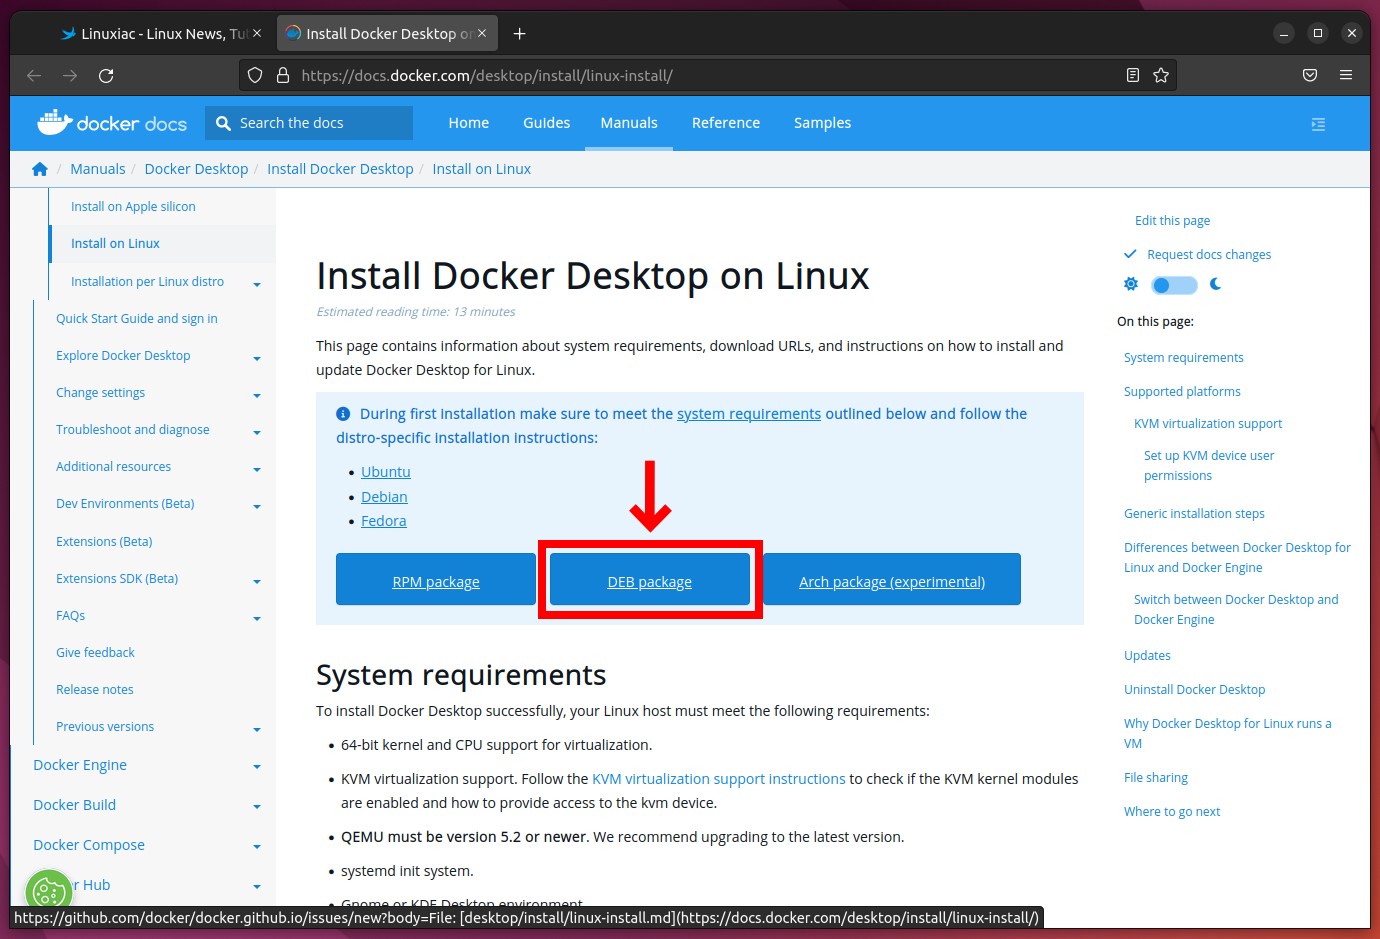Expand Docker Compose menu
Screen dimensions: 1380x939
tap(257, 847)
